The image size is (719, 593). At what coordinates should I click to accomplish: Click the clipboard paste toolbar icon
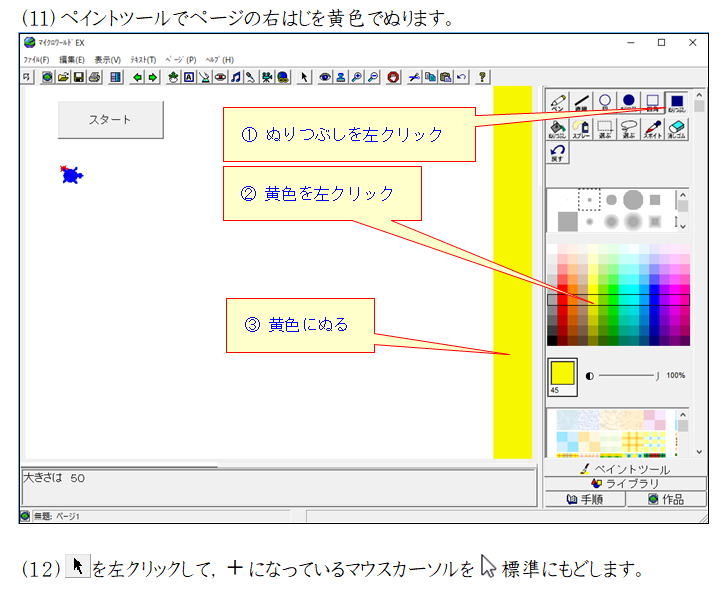coord(446,77)
